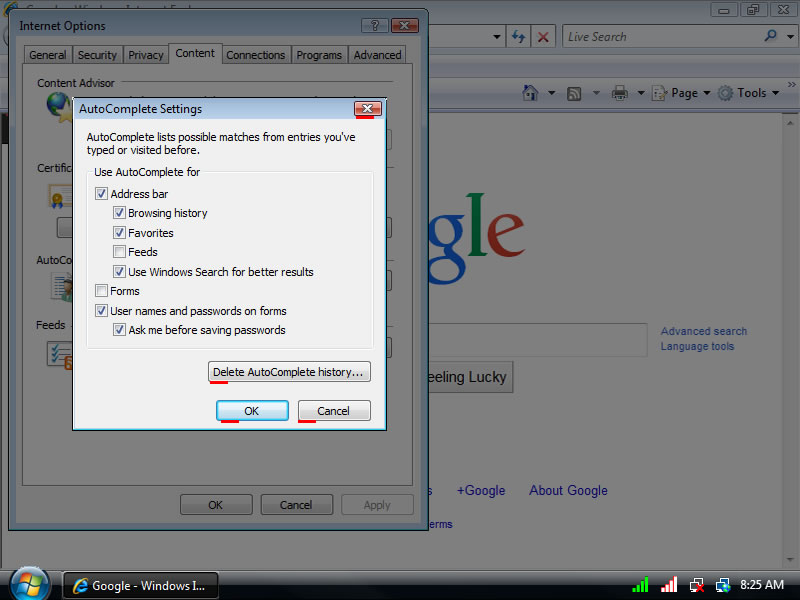Uncheck Browsing history checkbox
This screenshot has height=600, width=800.
[x=120, y=213]
